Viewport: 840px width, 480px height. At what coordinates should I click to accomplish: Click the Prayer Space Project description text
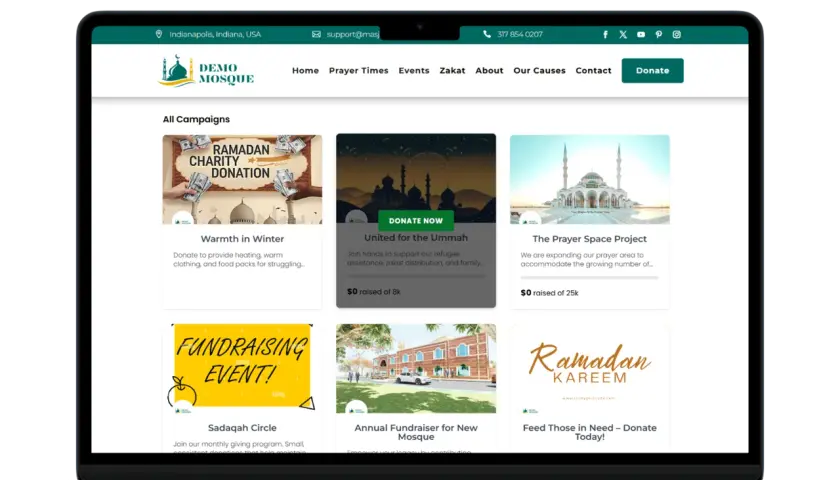click(x=587, y=260)
